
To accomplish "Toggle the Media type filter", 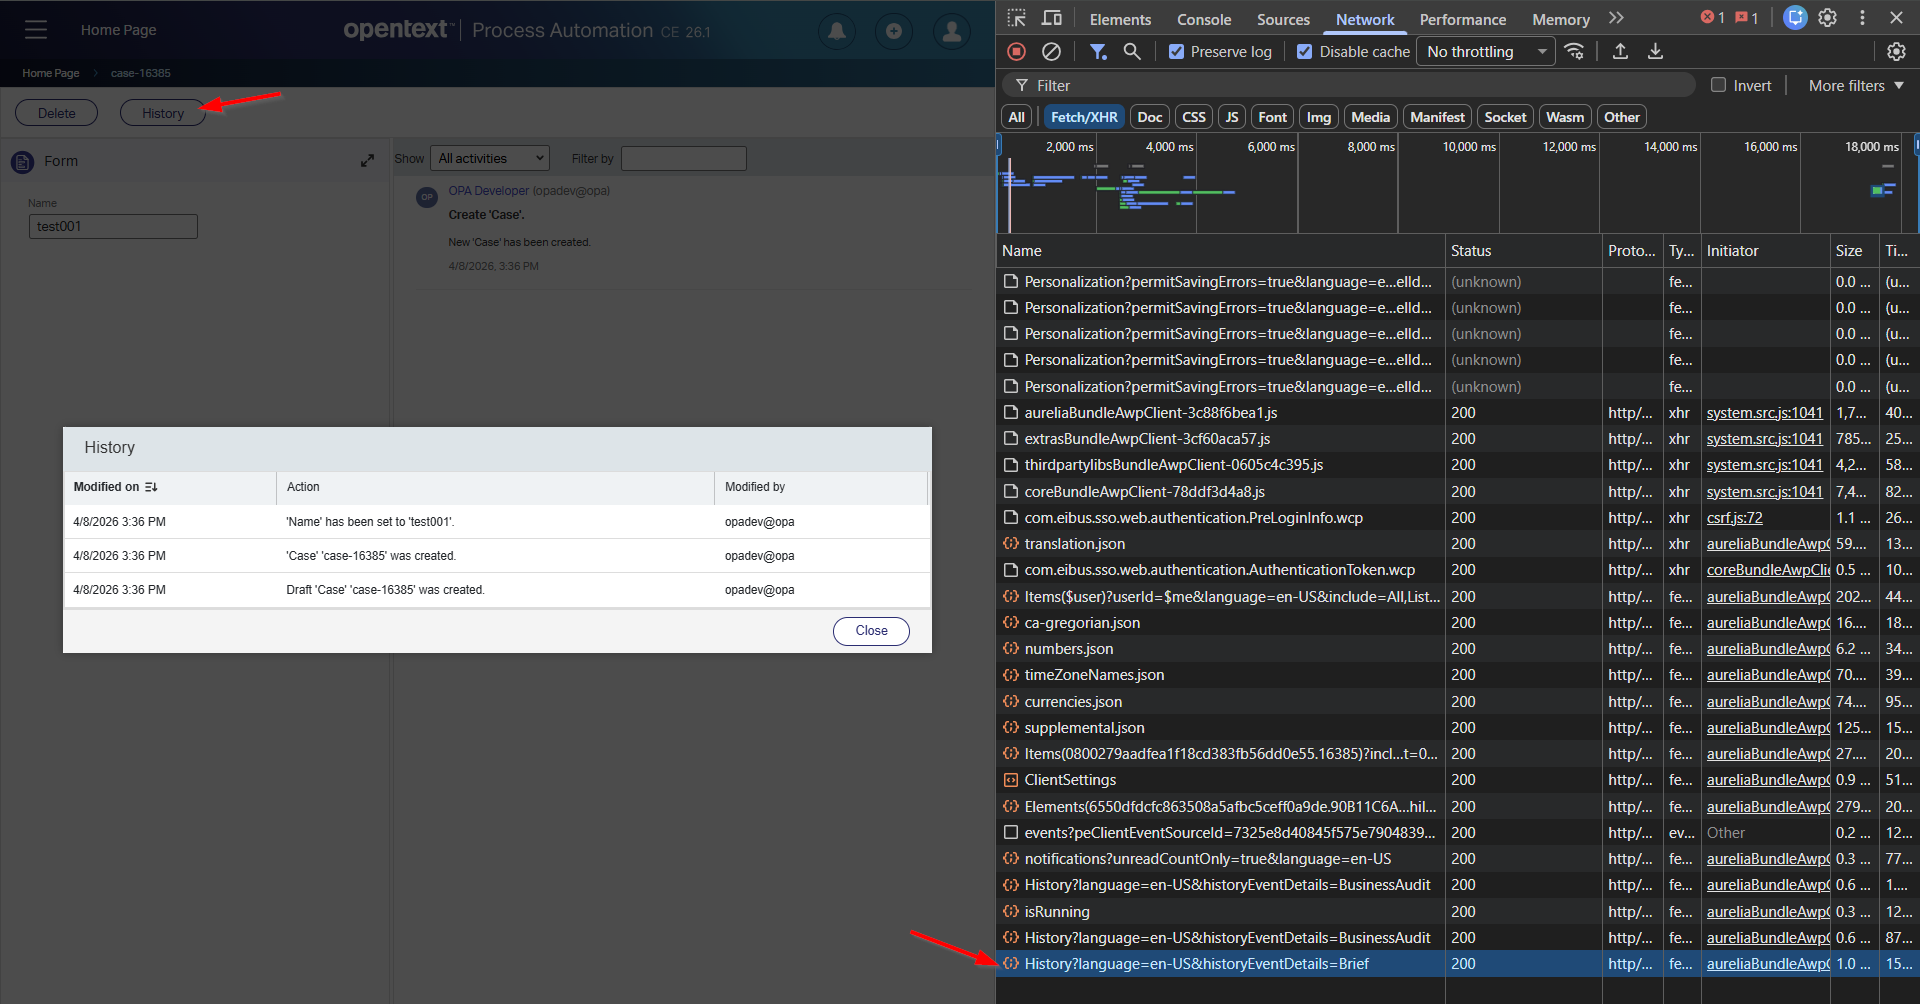I will [x=1370, y=117].
